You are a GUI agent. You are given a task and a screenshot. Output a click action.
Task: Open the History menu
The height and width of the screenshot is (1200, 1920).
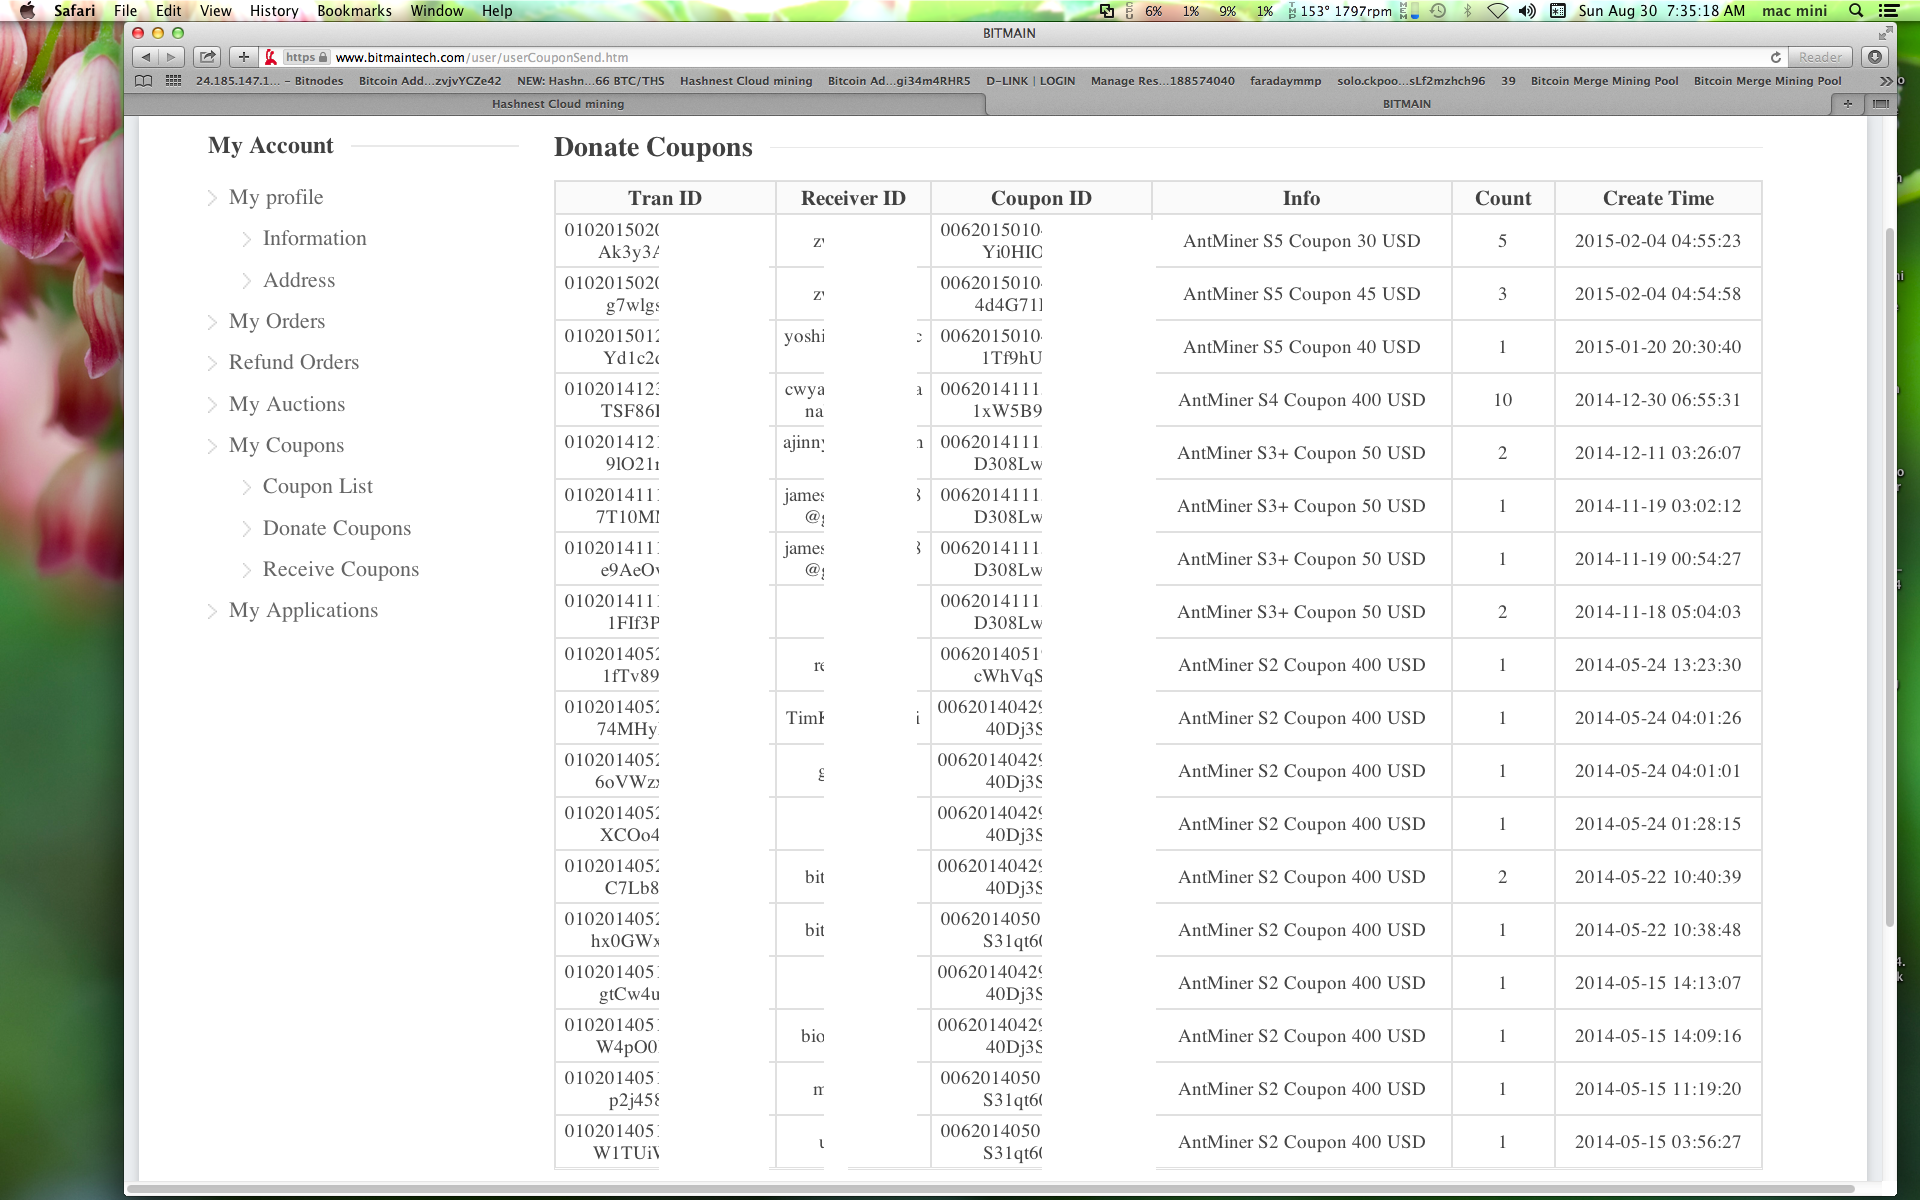pyautogui.click(x=273, y=11)
